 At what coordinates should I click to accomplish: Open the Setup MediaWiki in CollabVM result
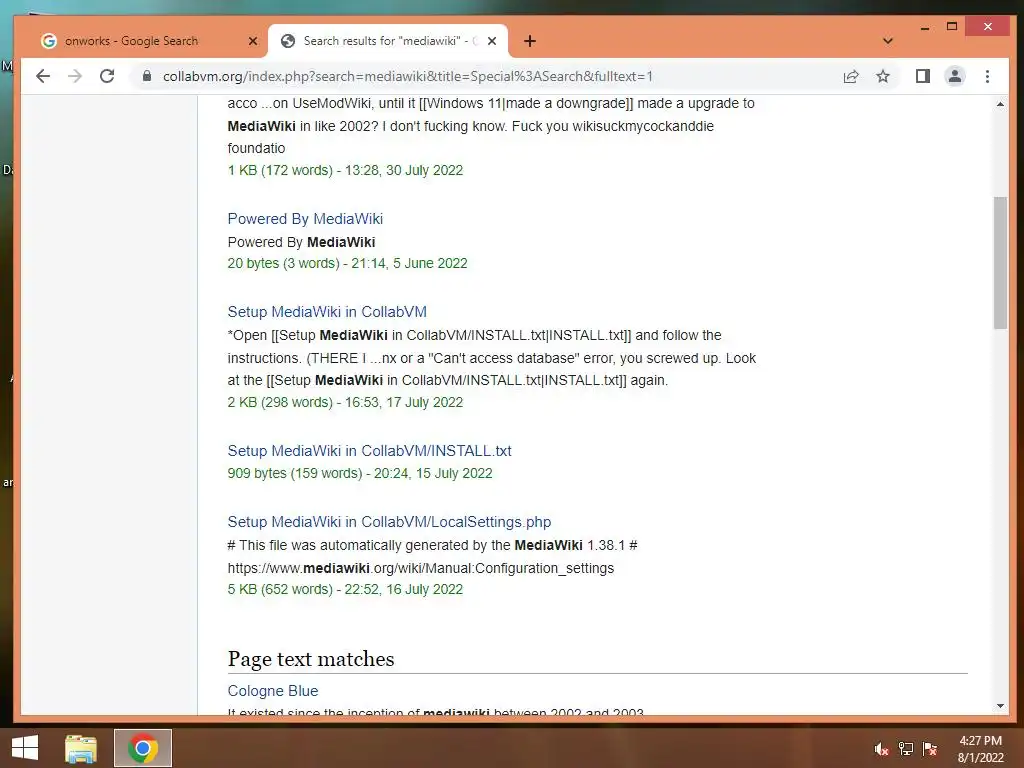(x=327, y=312)
